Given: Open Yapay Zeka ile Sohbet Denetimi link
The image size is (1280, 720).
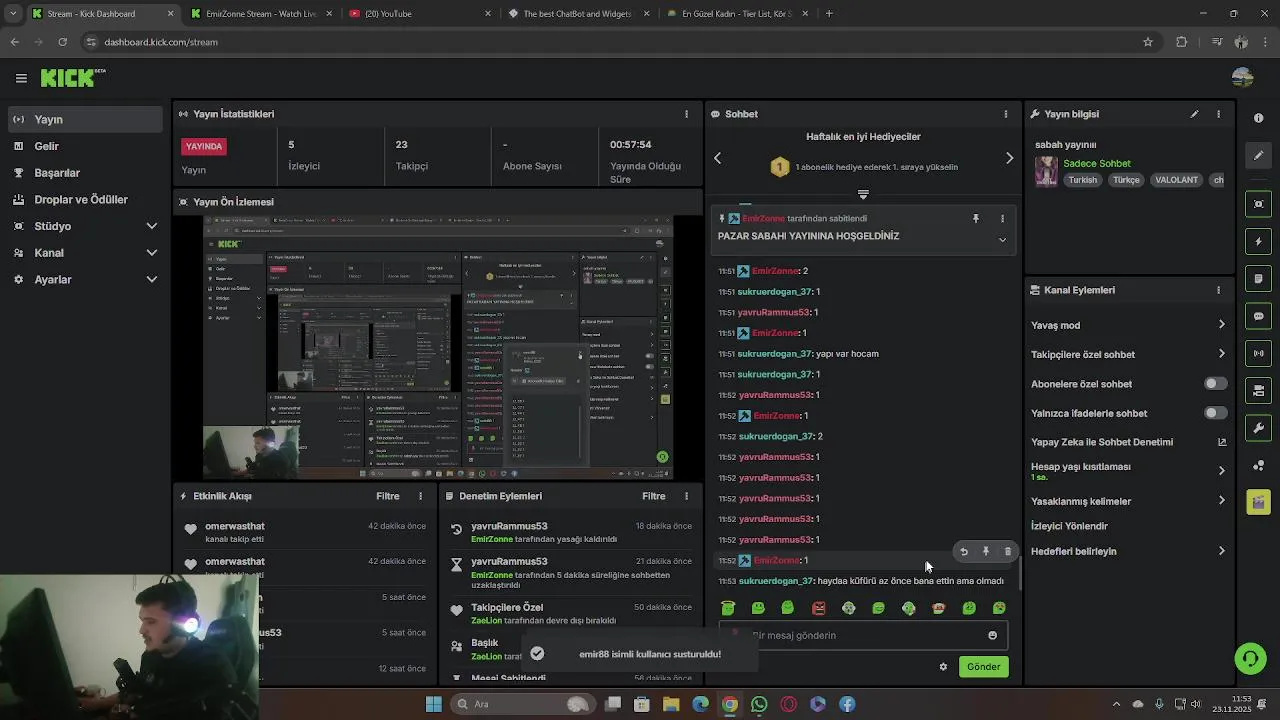Looking at the screenshot, I should [x=1128, y=442].
